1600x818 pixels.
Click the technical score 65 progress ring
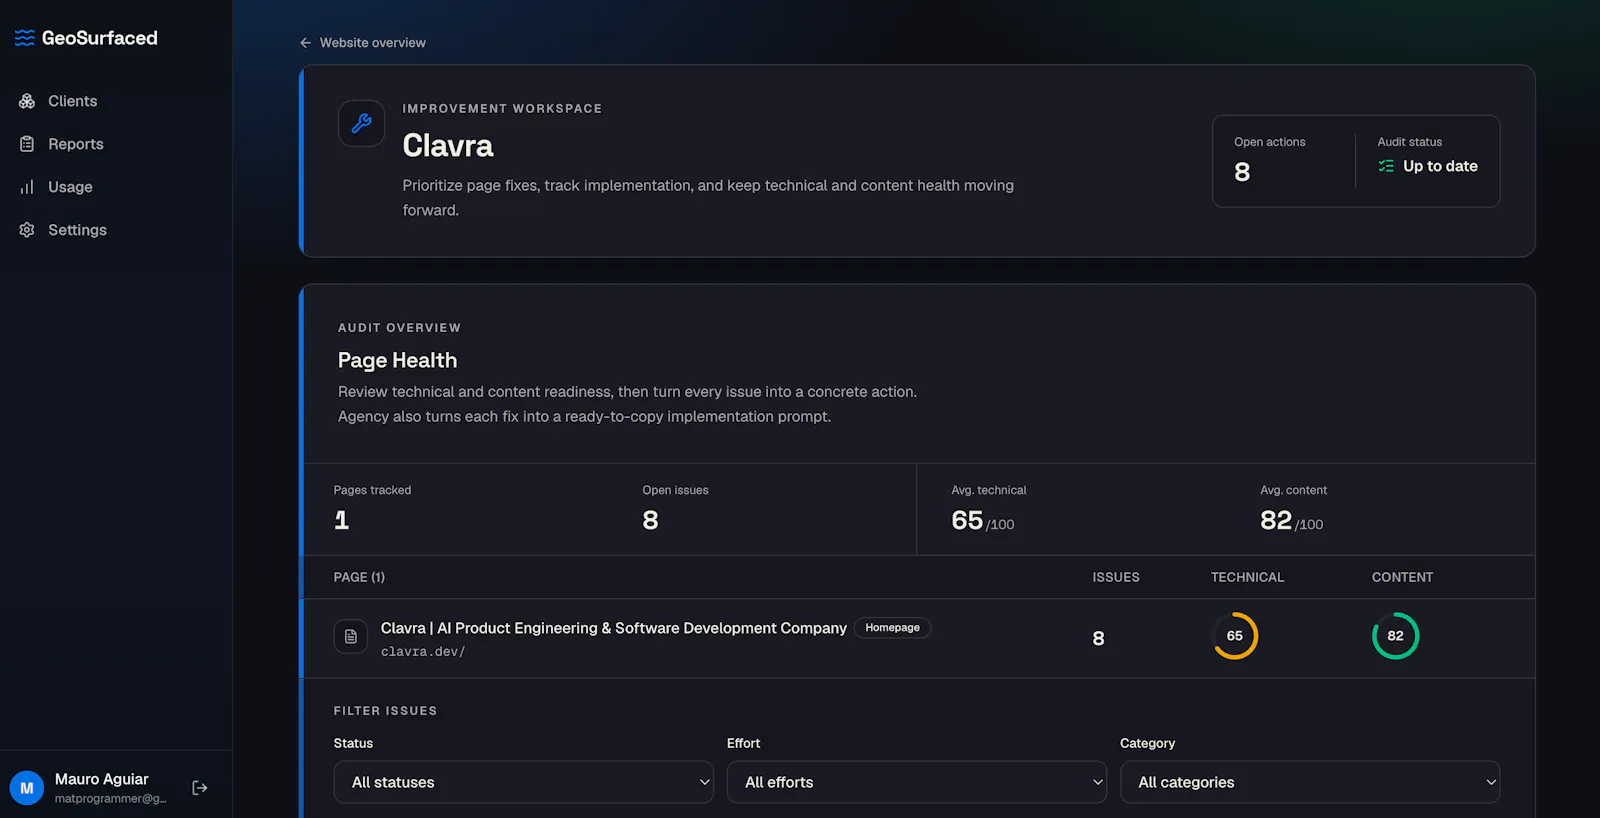(x=1235, y=636)
